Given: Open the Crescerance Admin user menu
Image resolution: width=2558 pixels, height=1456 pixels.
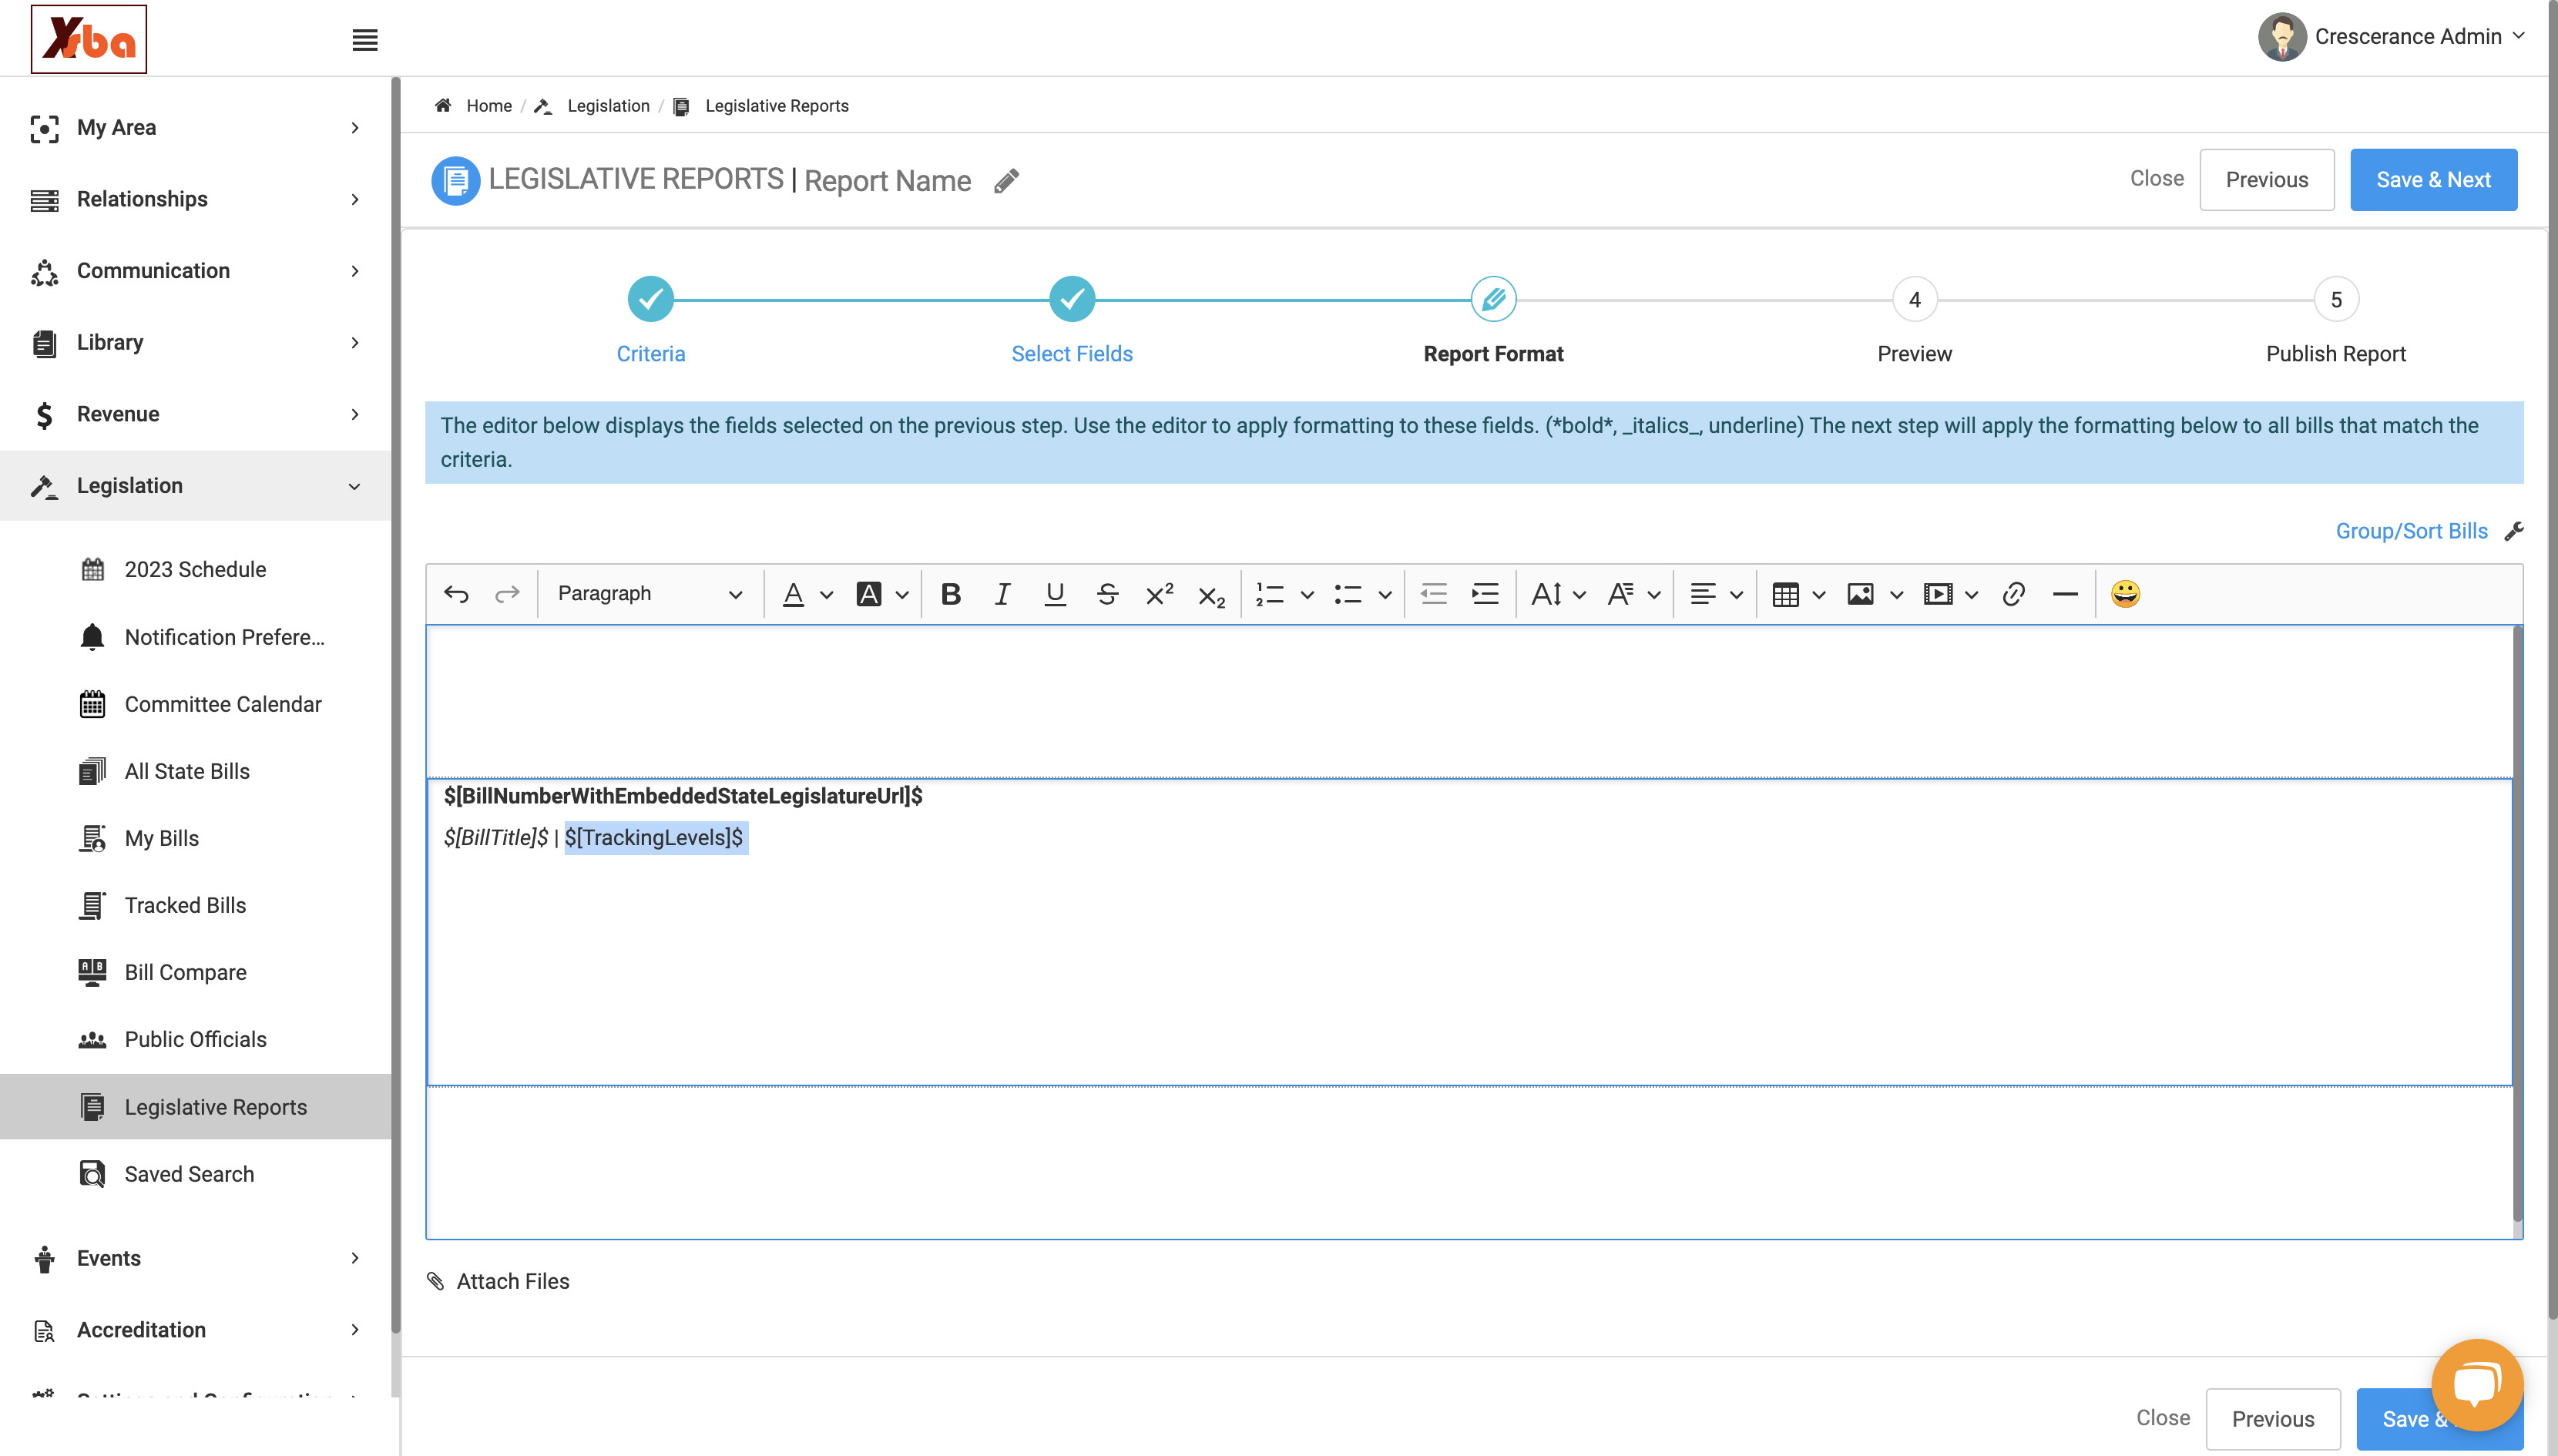Looking at the screenshot, I should (2394, 37).
